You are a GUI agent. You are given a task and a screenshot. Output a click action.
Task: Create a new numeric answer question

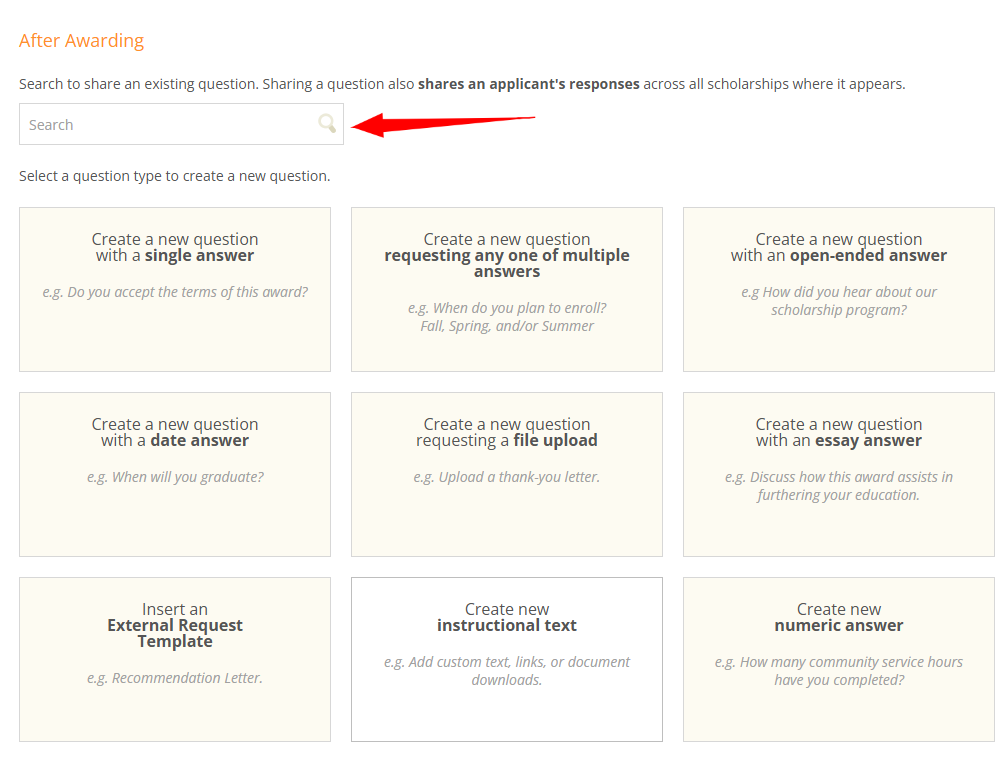tap(838, 658)
